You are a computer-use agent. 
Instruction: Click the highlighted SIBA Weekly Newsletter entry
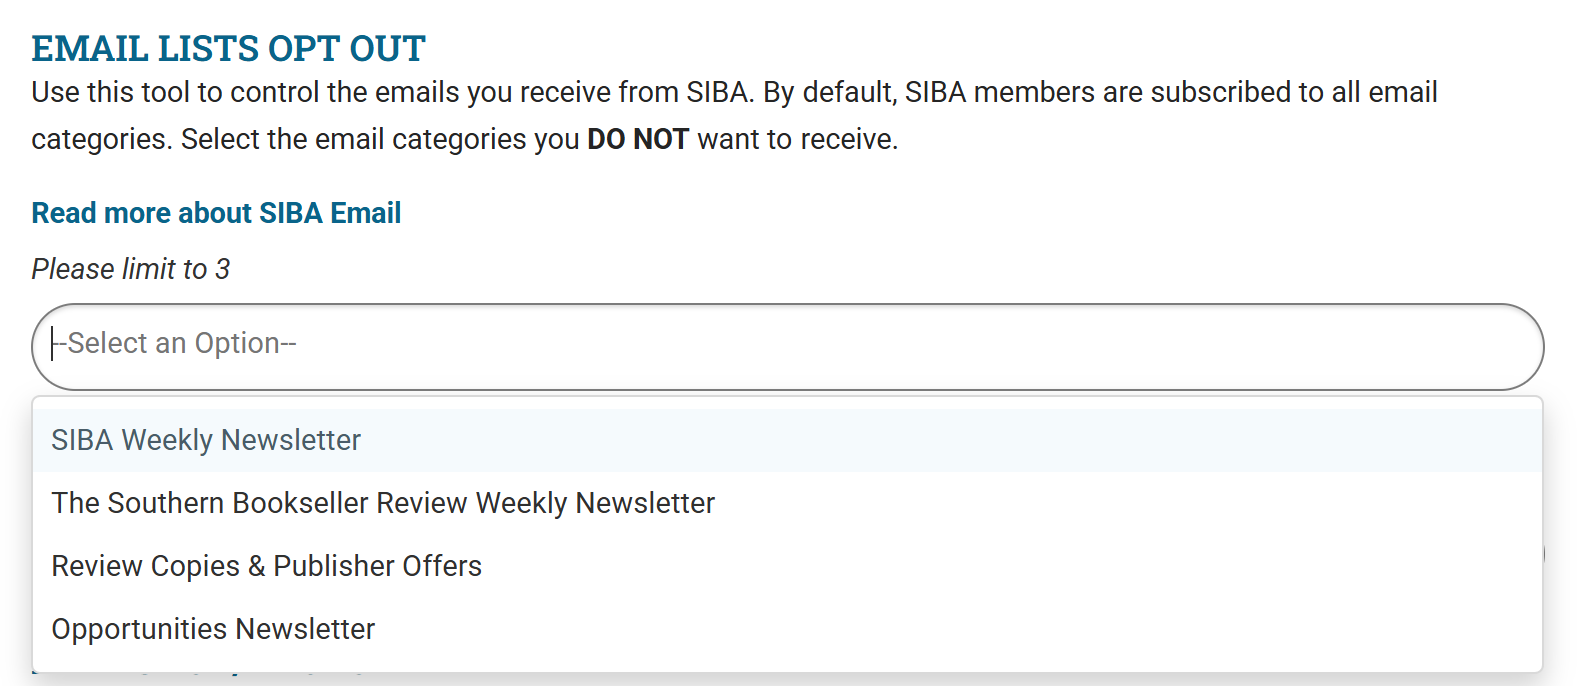coord(206,440)
